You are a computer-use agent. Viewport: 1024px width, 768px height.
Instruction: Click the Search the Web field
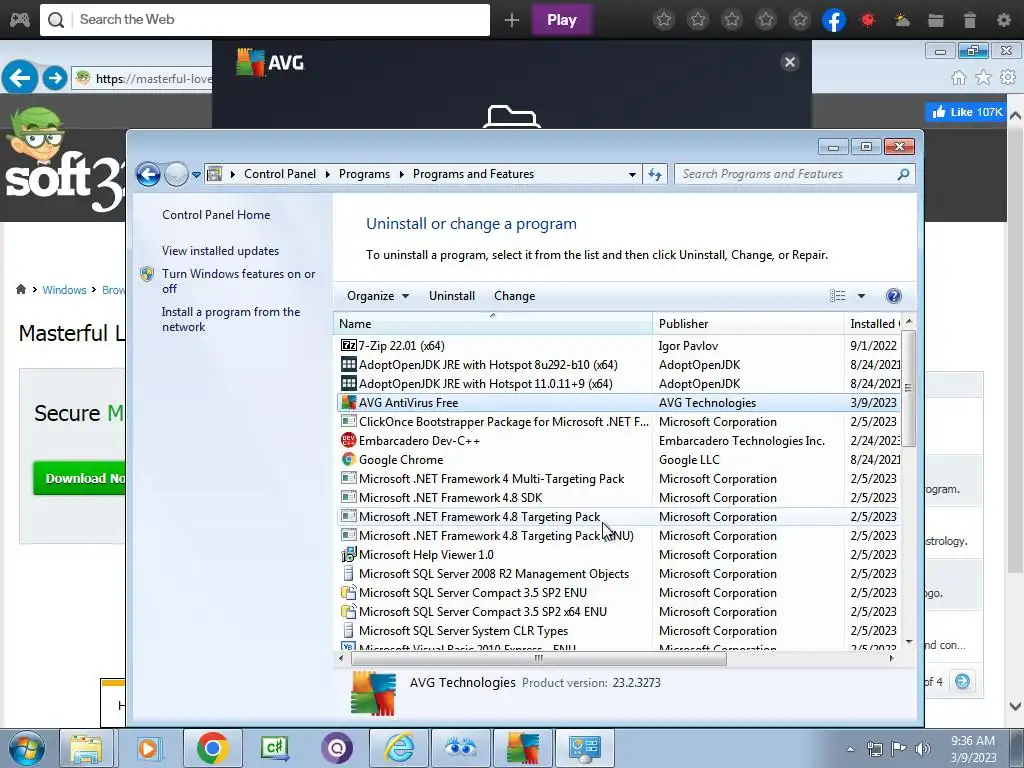pos(265,20)
